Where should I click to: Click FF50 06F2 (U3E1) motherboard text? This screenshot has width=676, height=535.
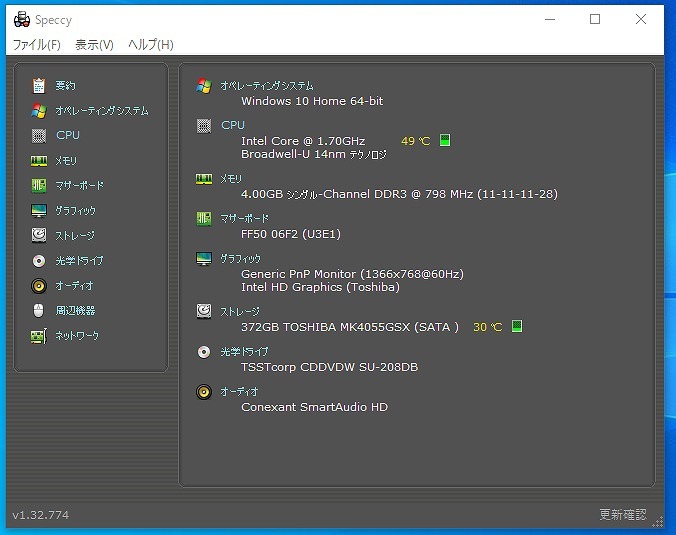click(x=291, y=234)
